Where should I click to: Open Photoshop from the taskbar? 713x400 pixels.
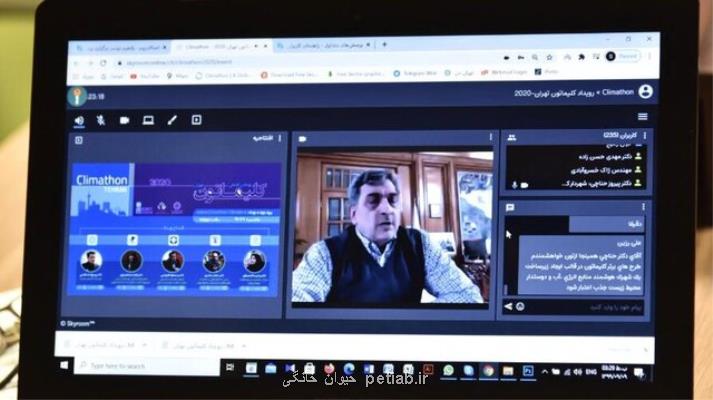[528, 371]
